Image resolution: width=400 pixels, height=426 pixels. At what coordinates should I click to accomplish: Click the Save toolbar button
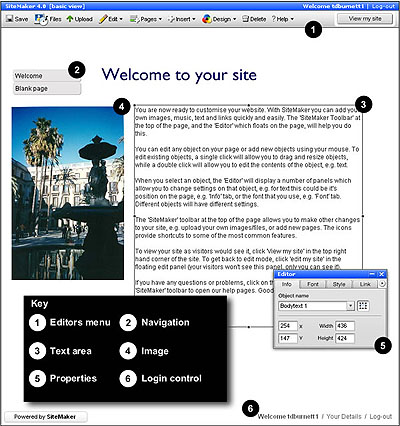(x=17, y=19)
